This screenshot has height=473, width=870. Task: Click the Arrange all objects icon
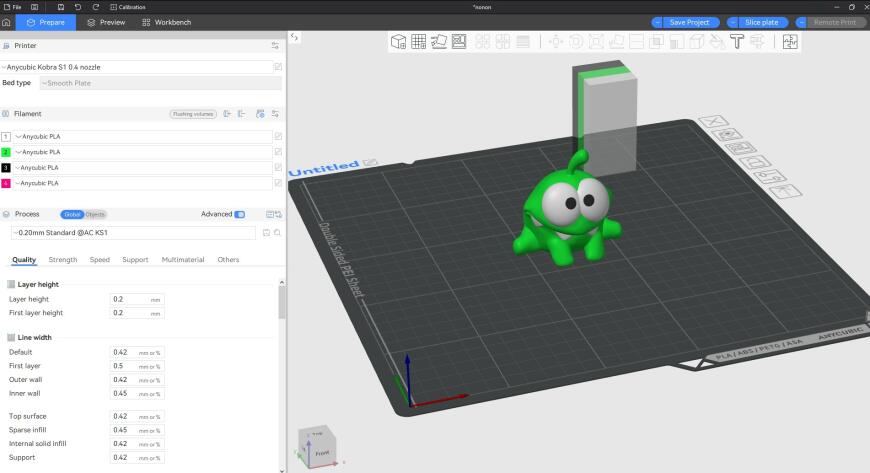click(x=459, y=42)
